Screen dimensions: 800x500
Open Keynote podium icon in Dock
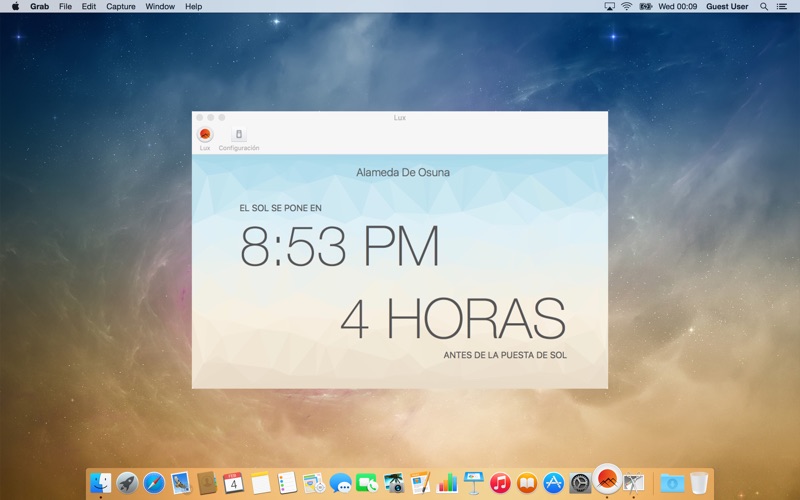tap(473, 482)
